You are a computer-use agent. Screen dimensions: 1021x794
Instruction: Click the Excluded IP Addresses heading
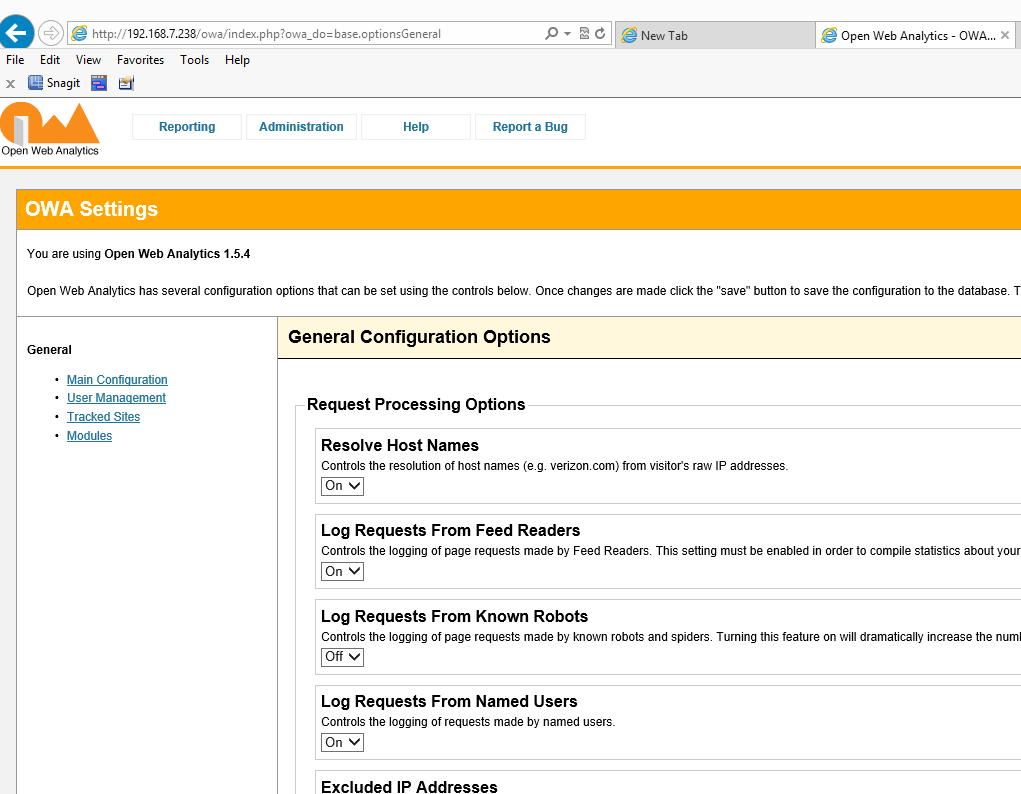point(409,786)
